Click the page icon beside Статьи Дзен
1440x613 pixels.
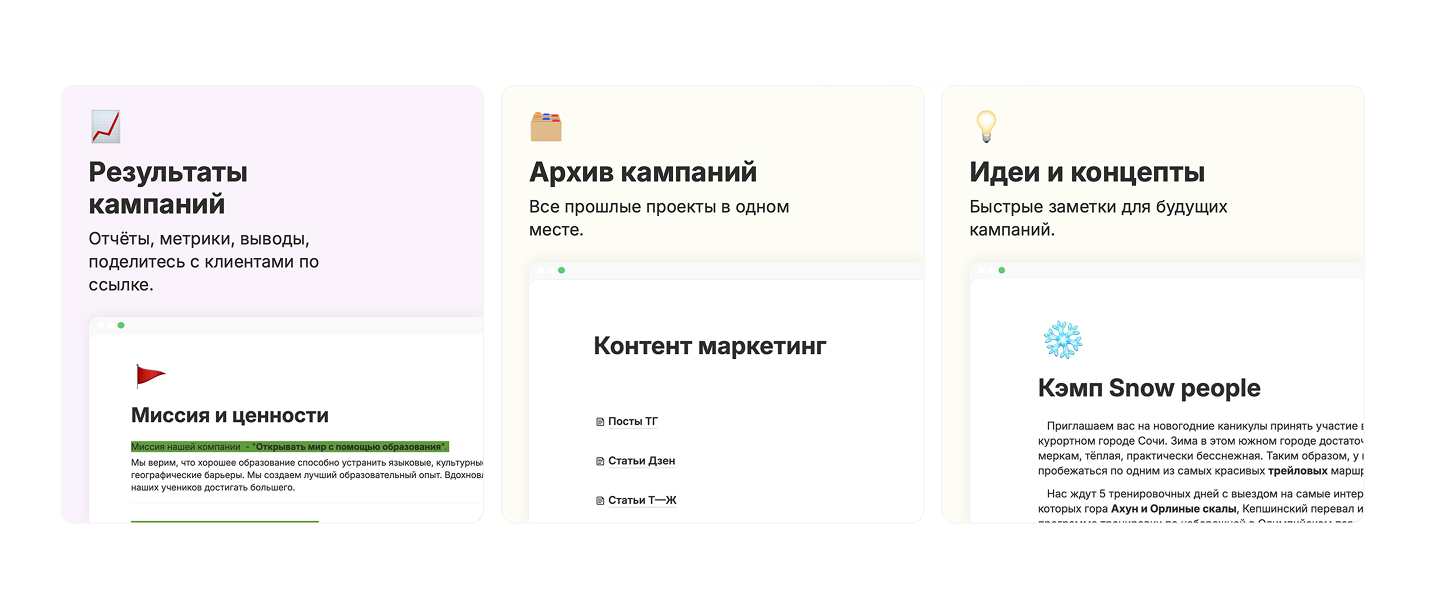(x=600, y=462)
